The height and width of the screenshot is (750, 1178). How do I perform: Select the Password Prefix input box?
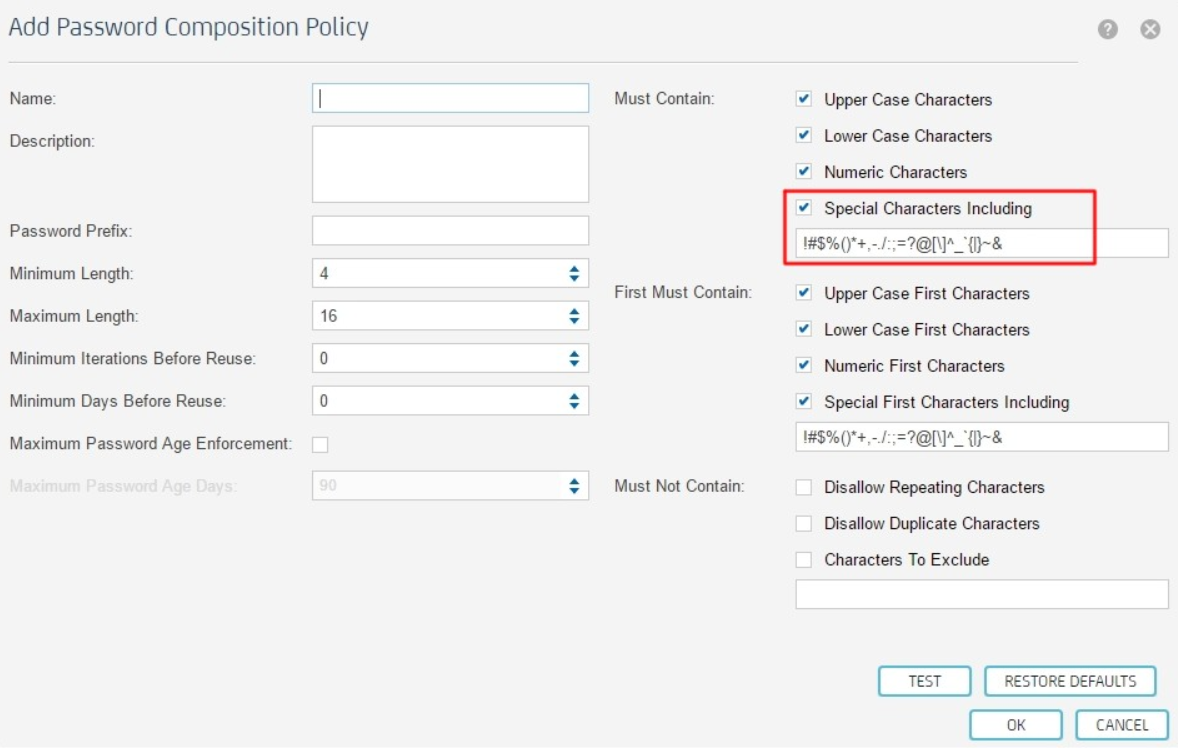[450, 231]
